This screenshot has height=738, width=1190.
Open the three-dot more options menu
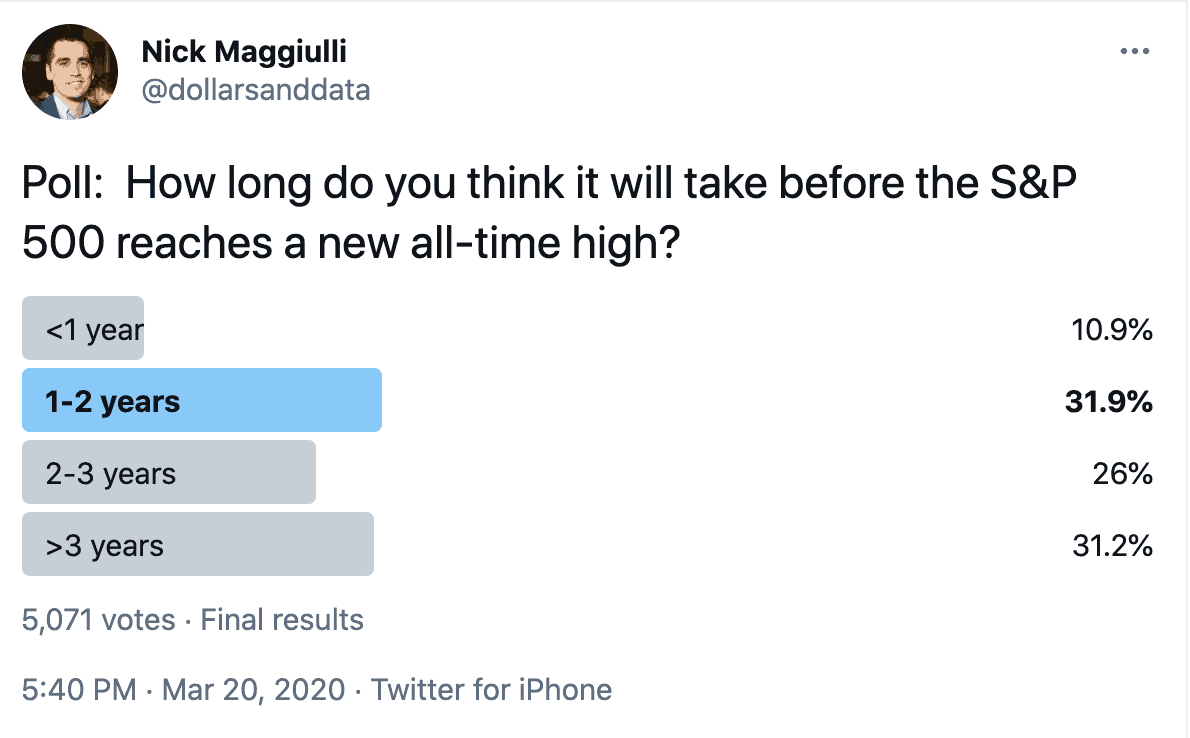click(x=1134, y=51)
